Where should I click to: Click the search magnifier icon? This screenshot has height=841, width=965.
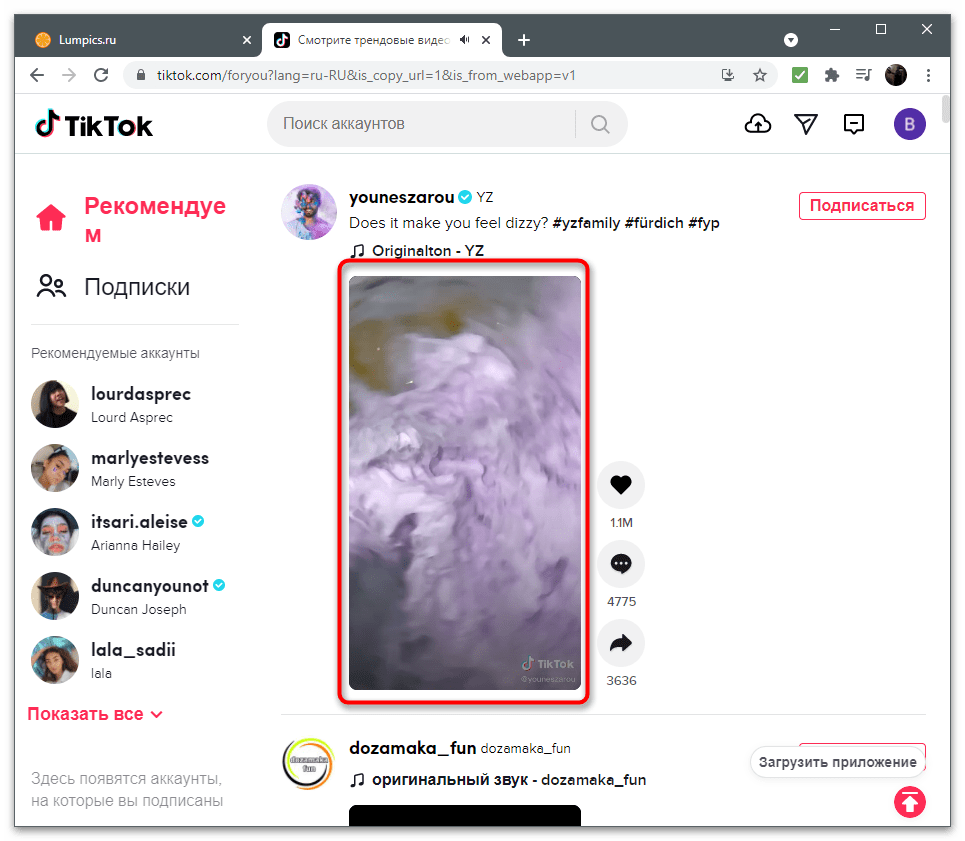[600, 124]
